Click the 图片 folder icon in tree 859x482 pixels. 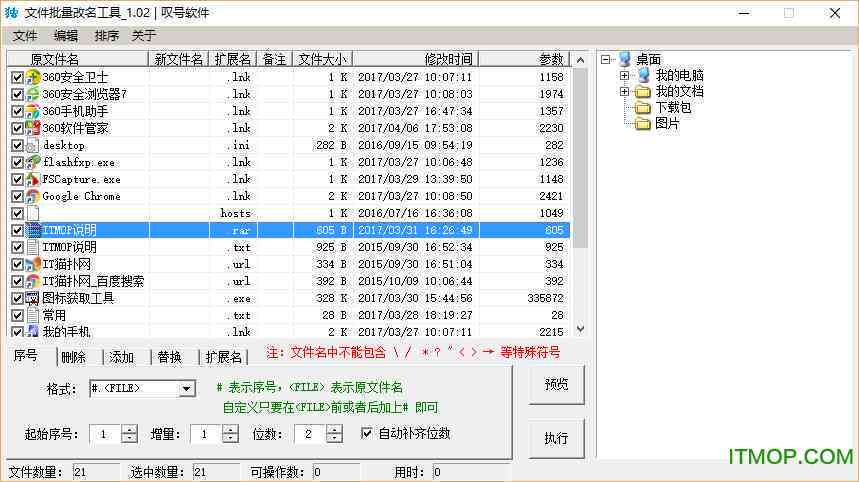point(643,124)
